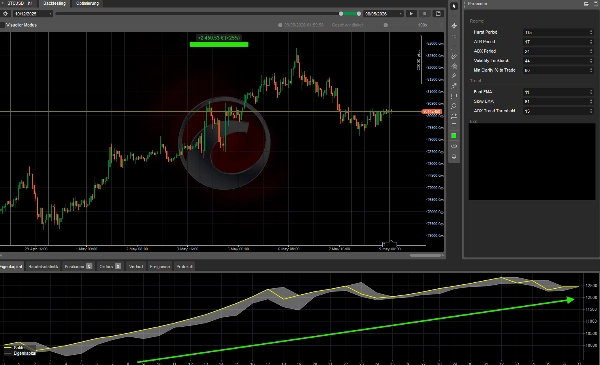Viewport: 600px width, 365px height.
Task: Click the Min Conf % to Trade stepper
Action: point(591,70)
